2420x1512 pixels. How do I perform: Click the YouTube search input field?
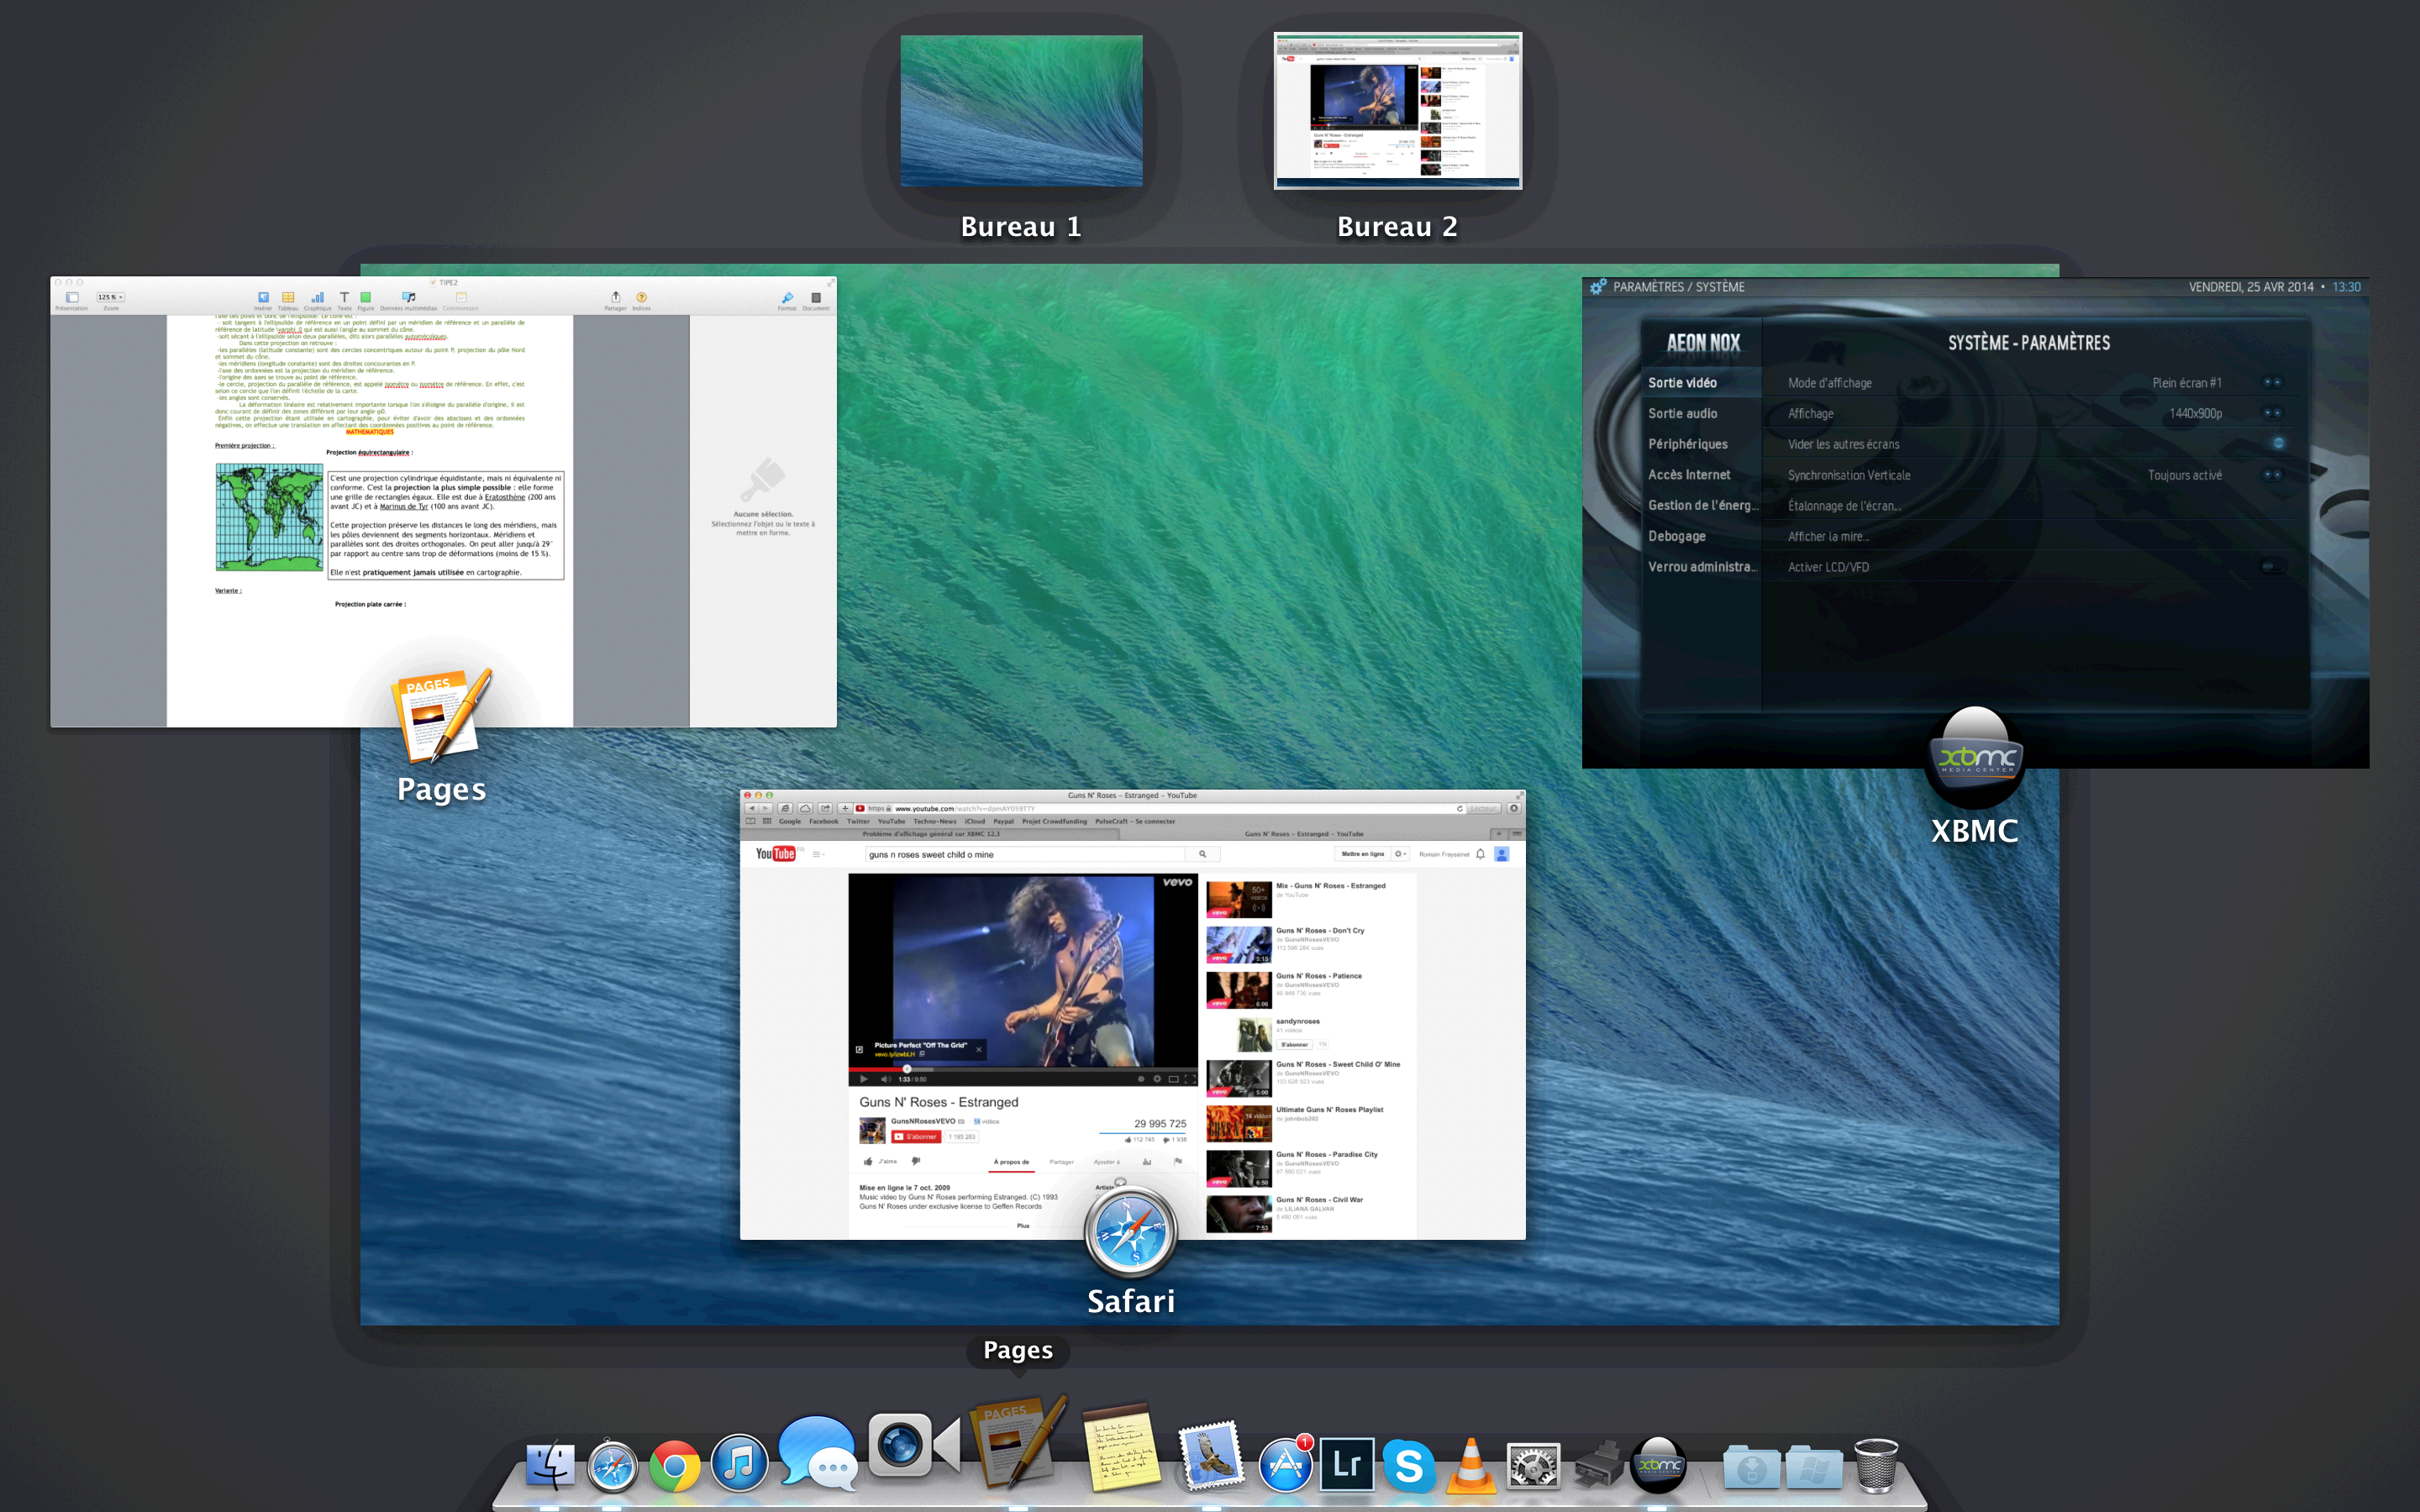(1025, 854)
